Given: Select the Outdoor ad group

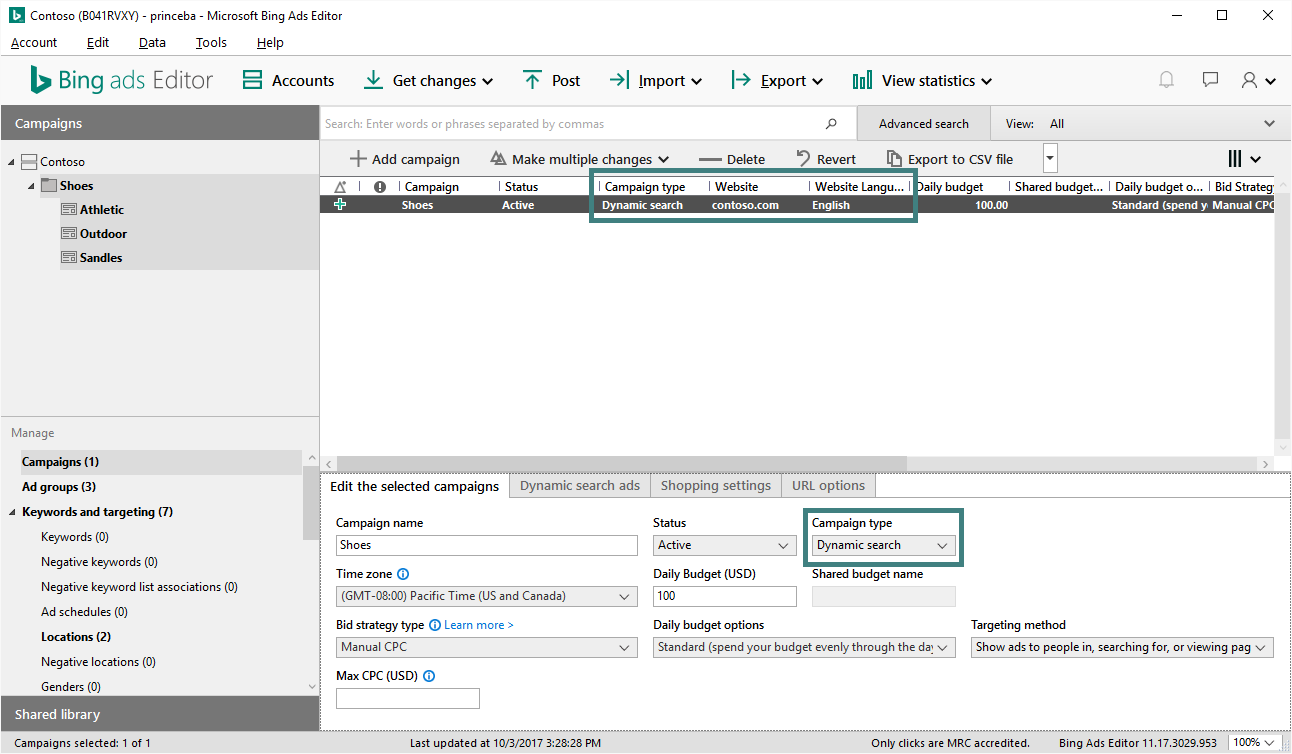Looking at the screenshot, I should [103, 234].
